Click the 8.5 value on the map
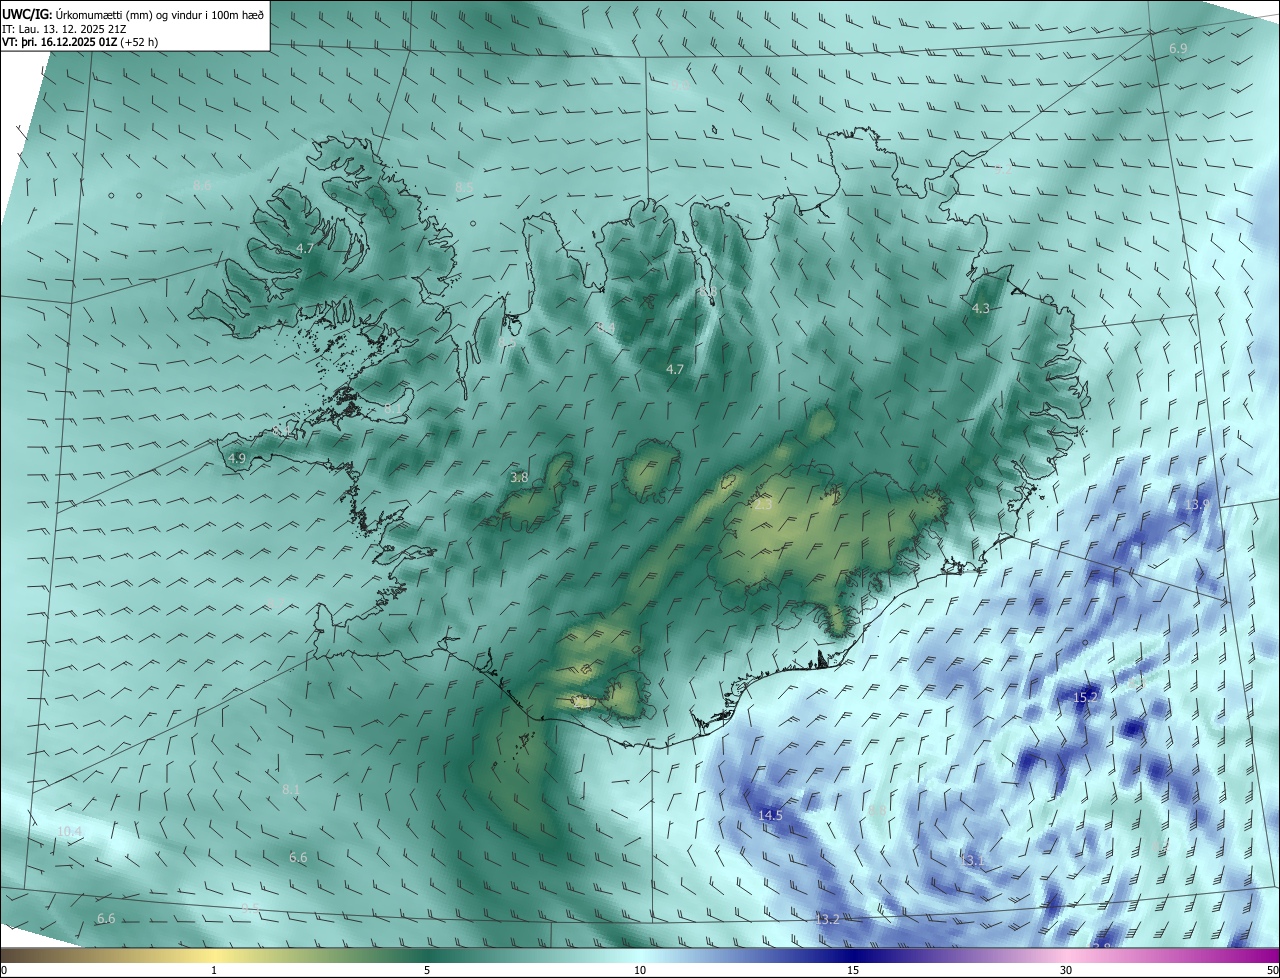The image size is (1280, 978). point(464,187)
